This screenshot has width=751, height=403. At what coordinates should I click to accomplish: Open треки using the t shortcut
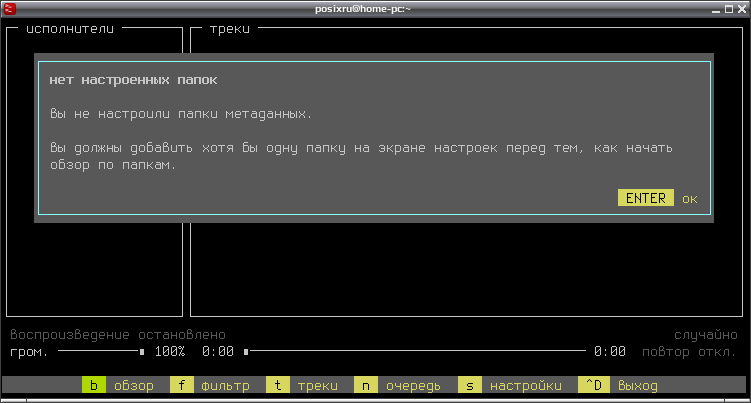[x=302, y=385]
